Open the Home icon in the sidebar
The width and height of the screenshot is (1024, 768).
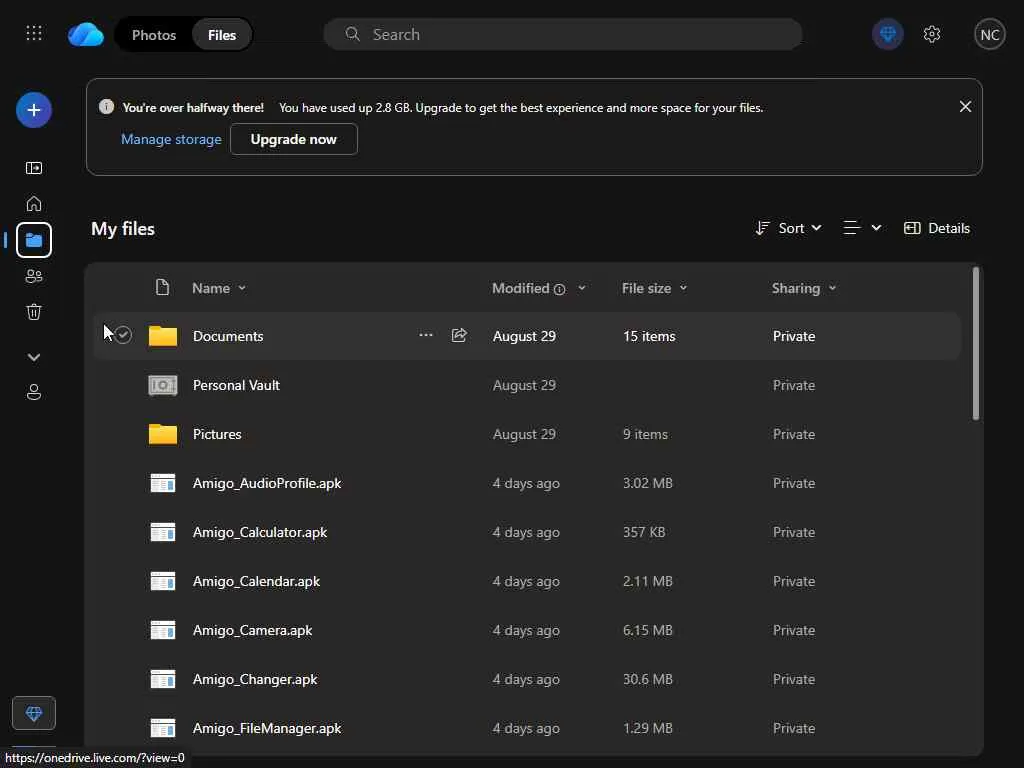point(34,204)
